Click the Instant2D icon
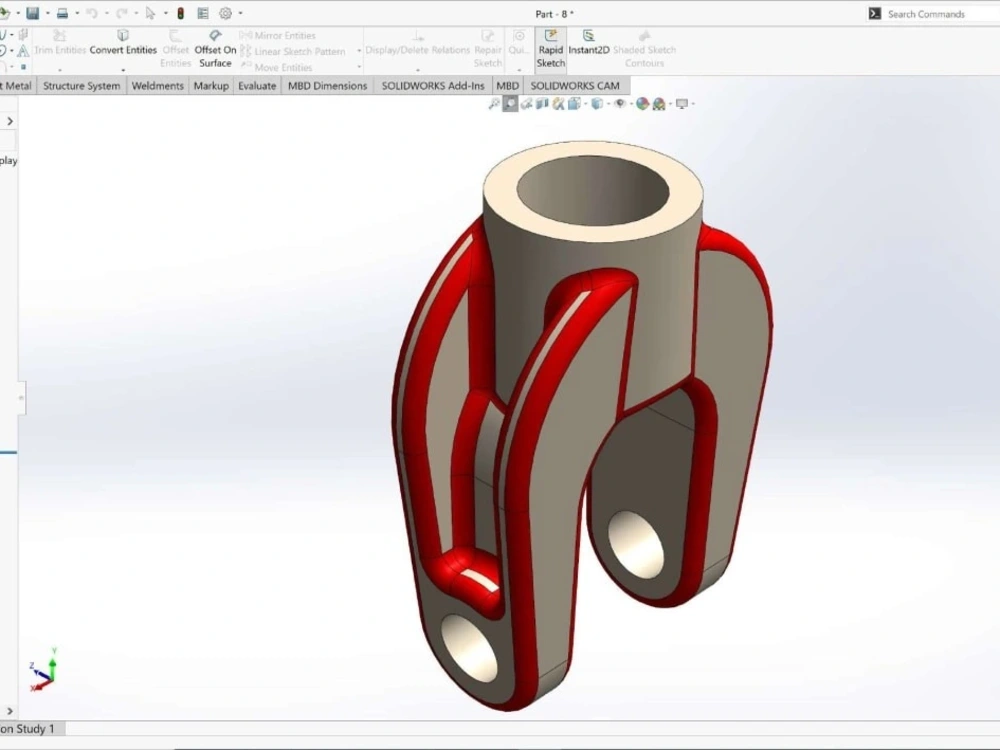The image size is (1000, 750). [x=589, y=43]
